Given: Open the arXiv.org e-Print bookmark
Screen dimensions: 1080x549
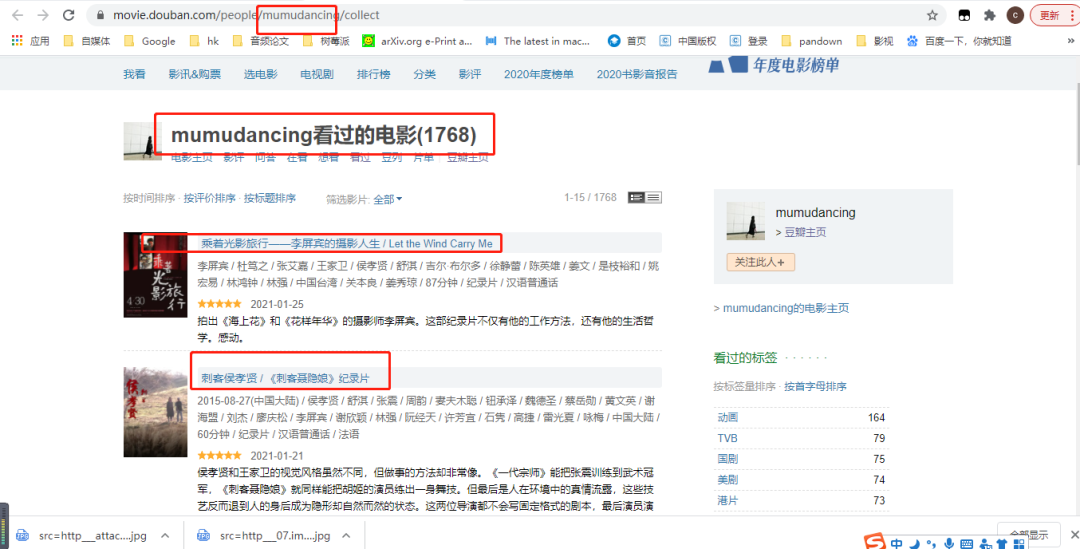Looking at the screenshot, I should click(x=417, y=41).
